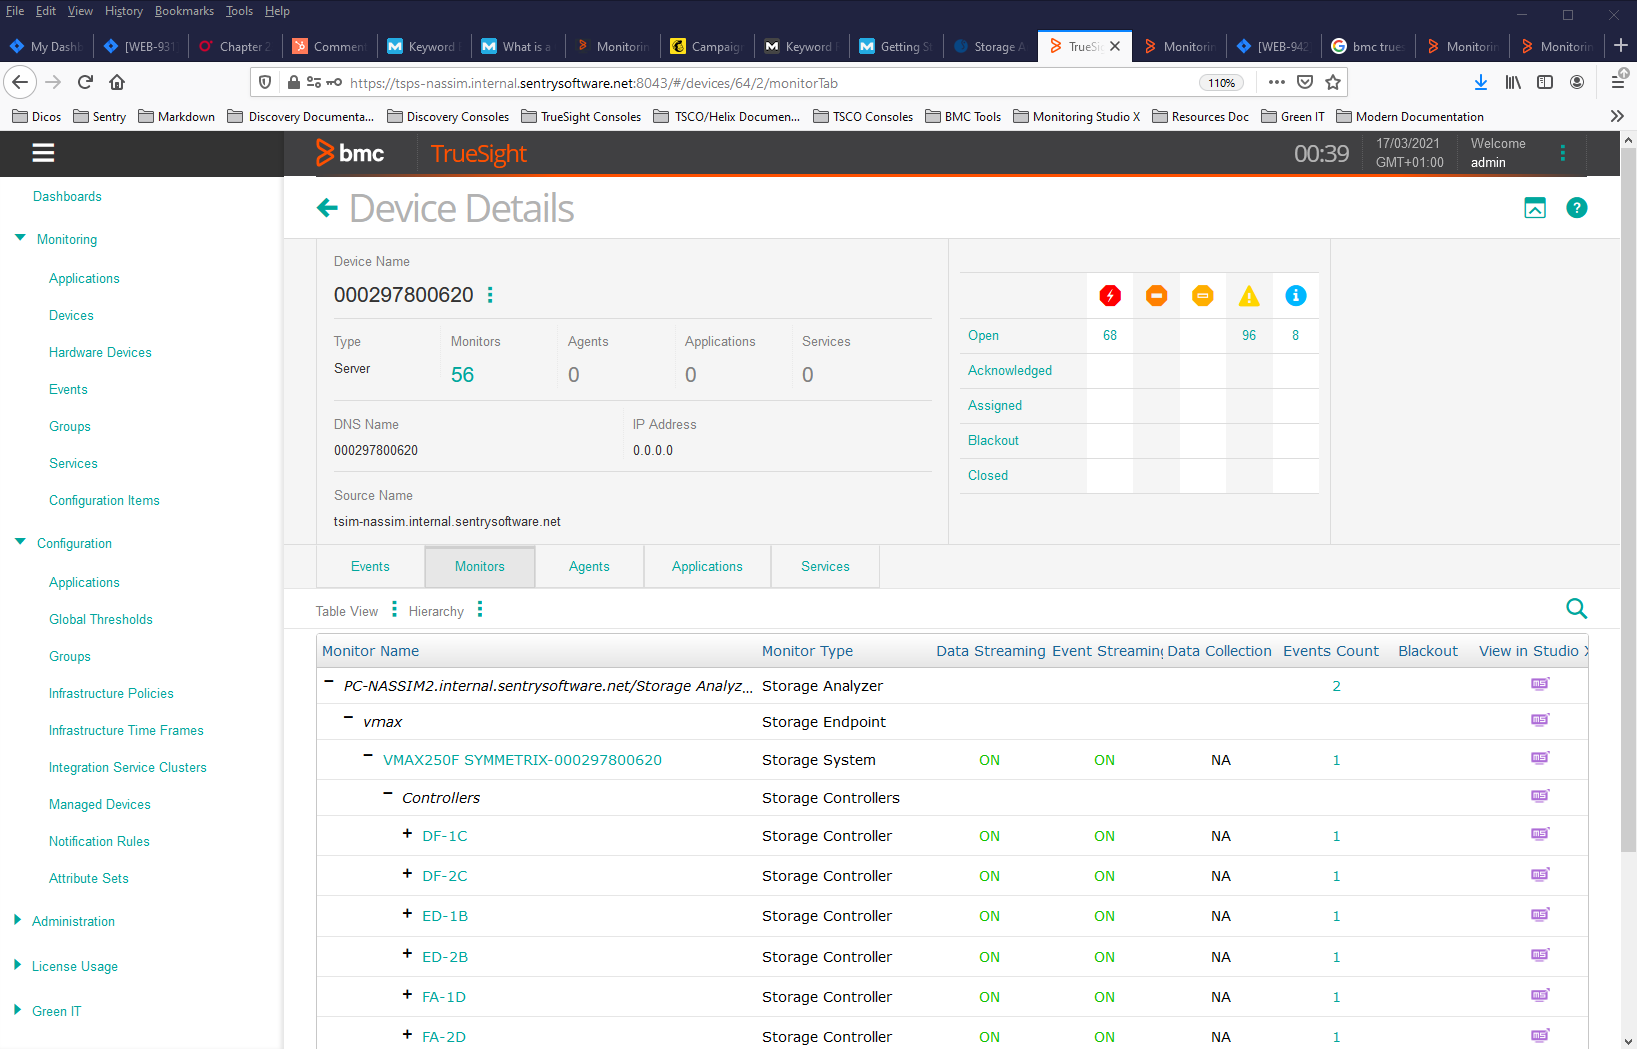
Task: Open the Applications tab in device details
Action: (x=707, y=566)
